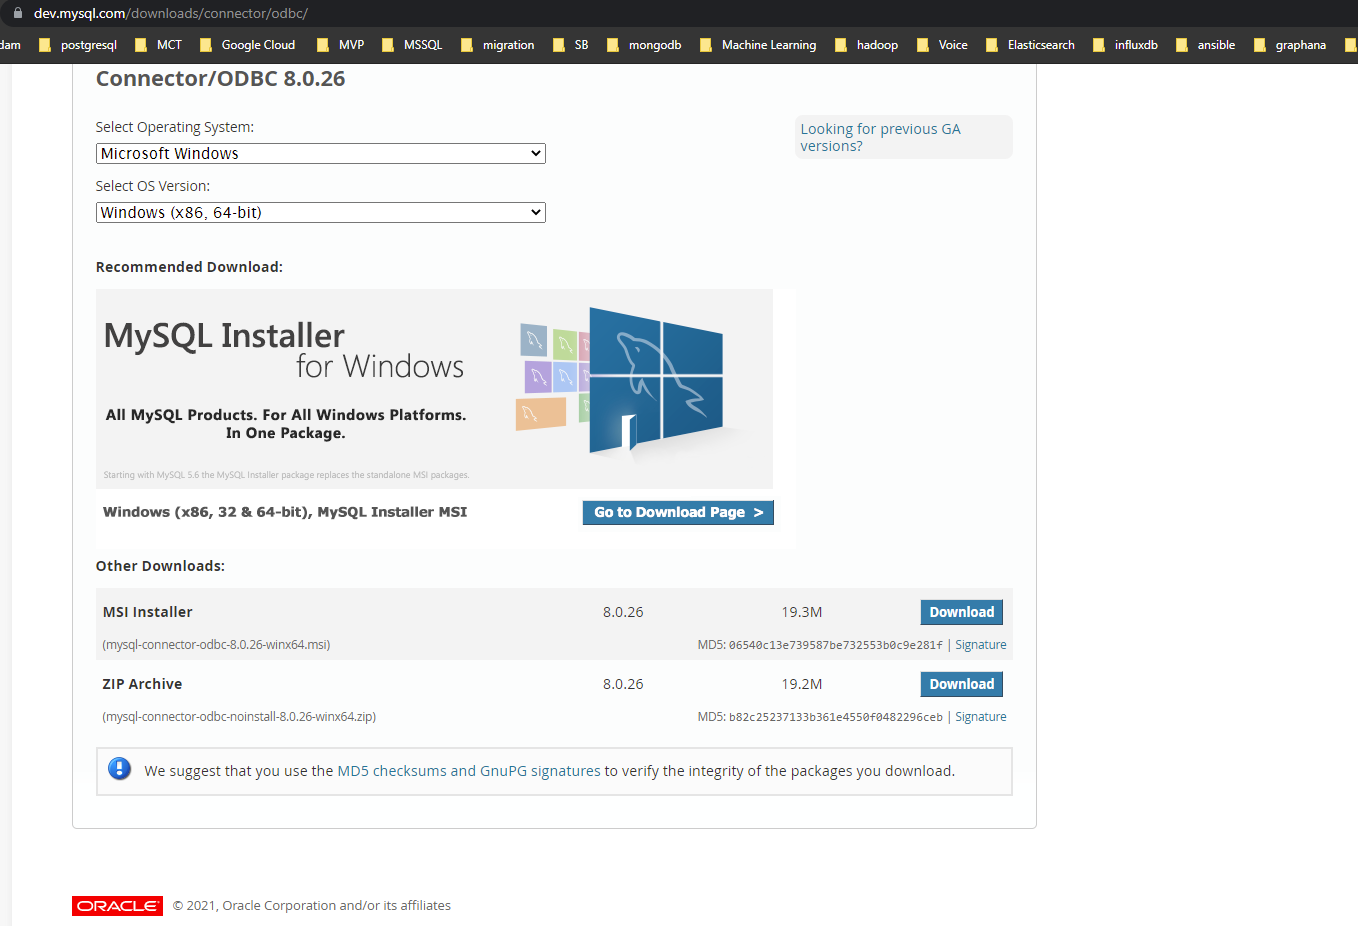Click the MySQL Installer for Windows banner
Image resolution: width=1358 pixels, height=926 pixels.
pos(434,389)
